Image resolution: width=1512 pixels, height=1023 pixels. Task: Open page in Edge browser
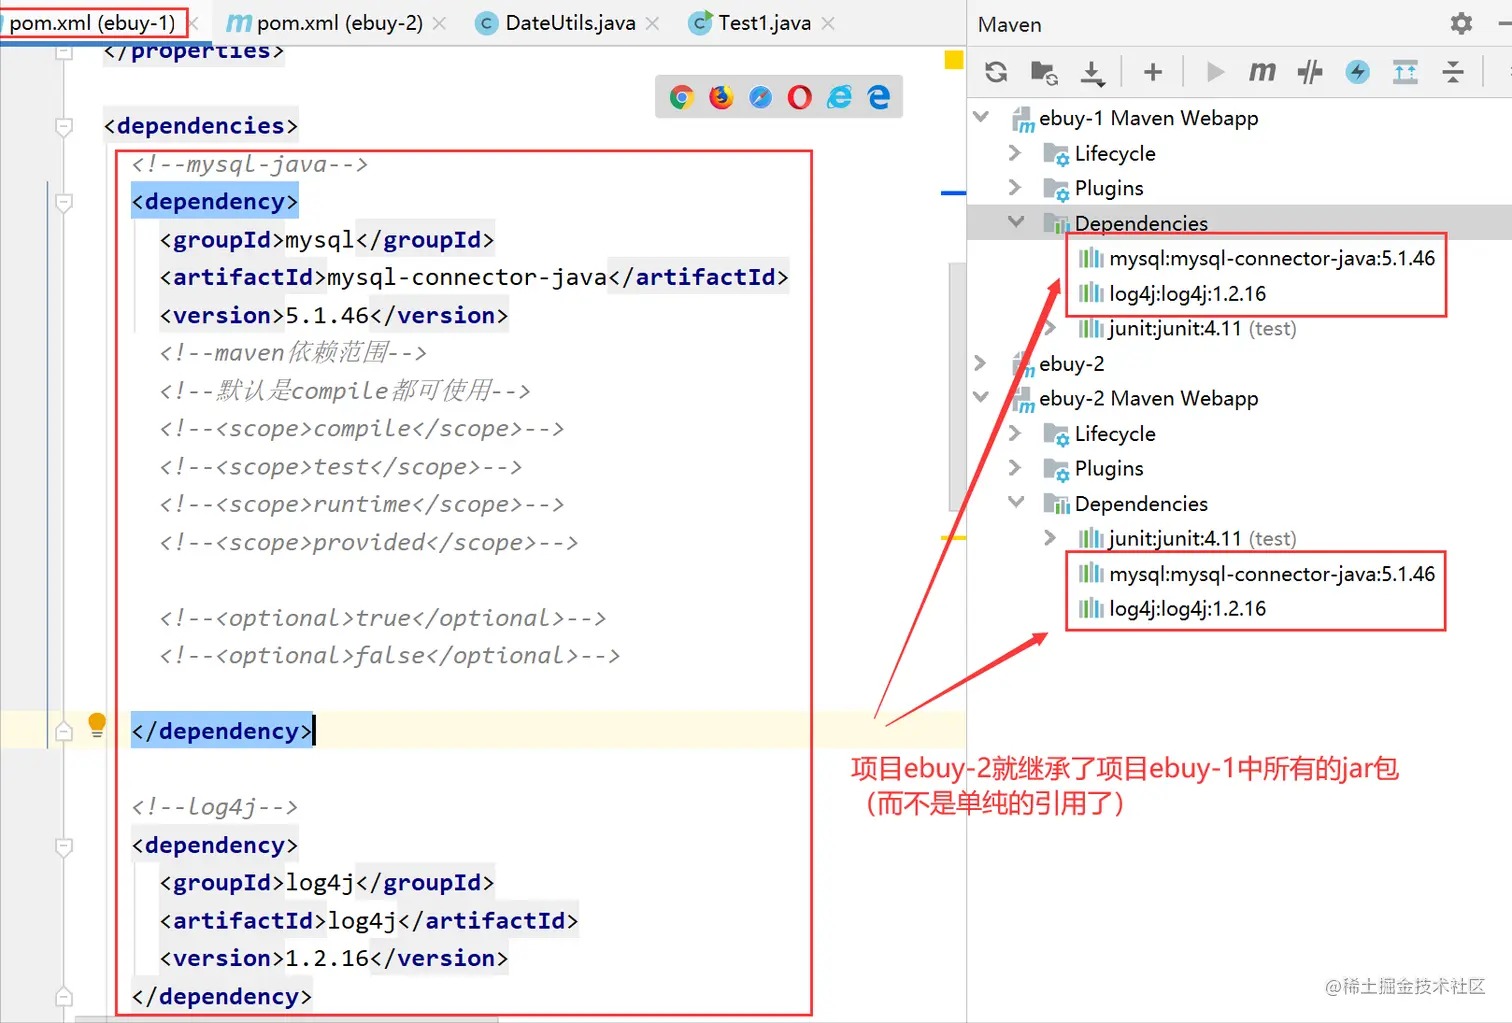click(x=879, y=97)
